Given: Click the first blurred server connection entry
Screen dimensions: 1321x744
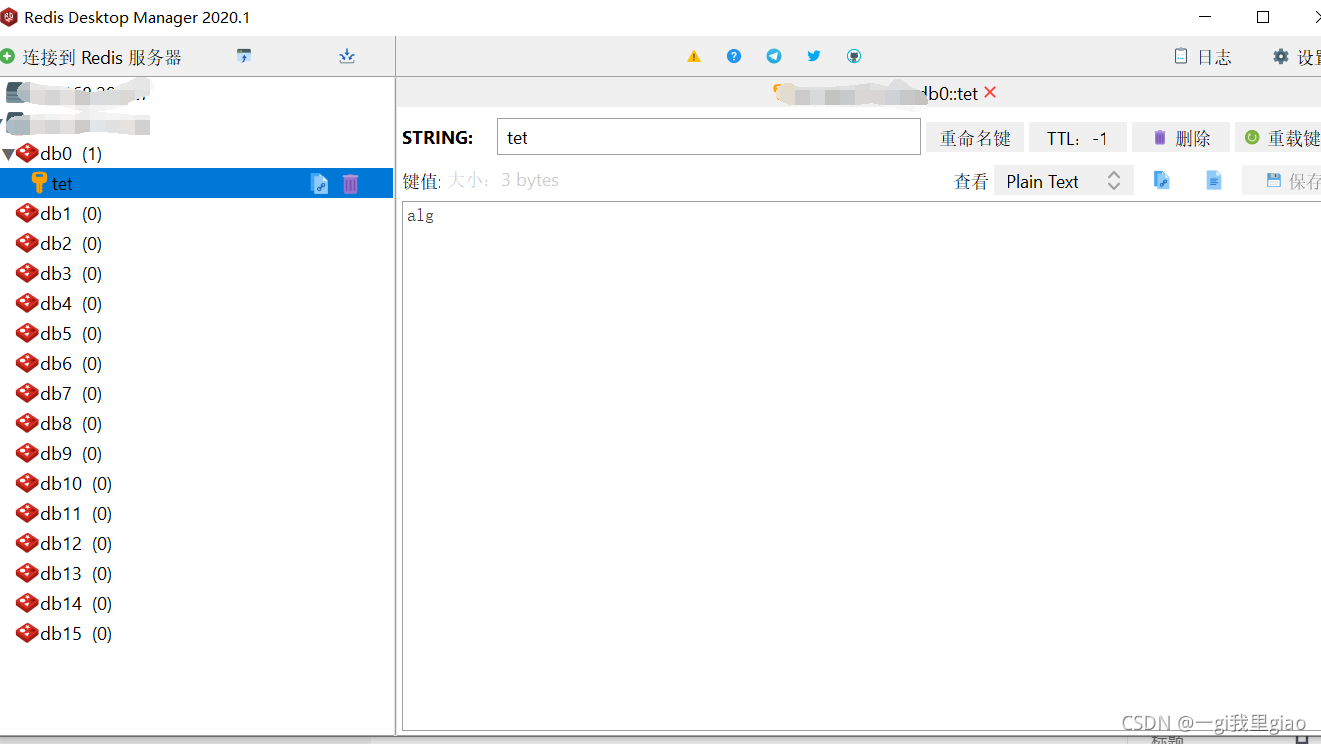Looking at the screenshot, I should 78,93.
